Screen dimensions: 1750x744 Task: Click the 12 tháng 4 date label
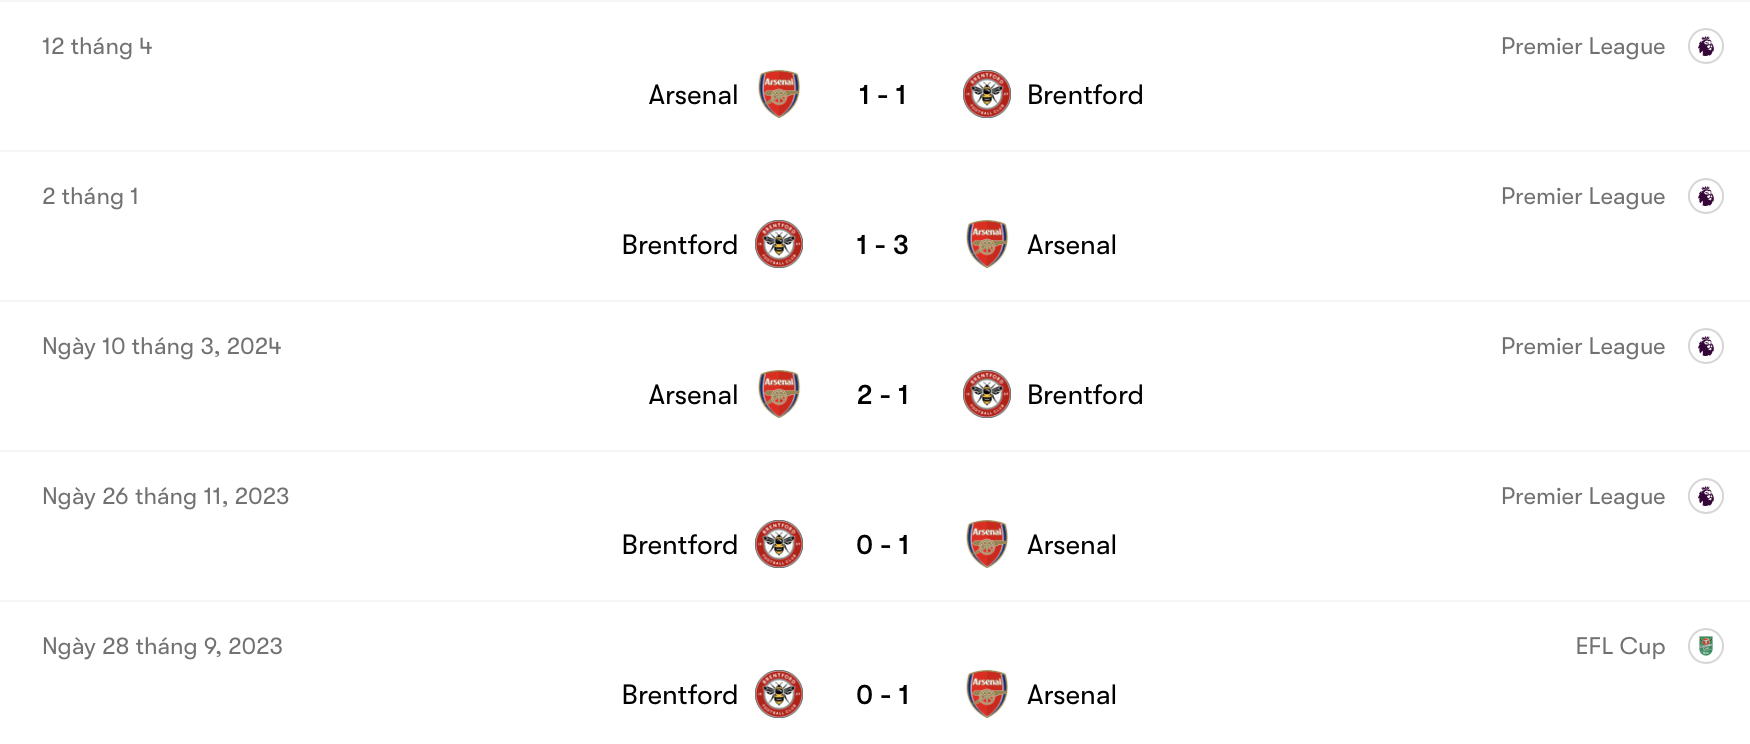99,46
